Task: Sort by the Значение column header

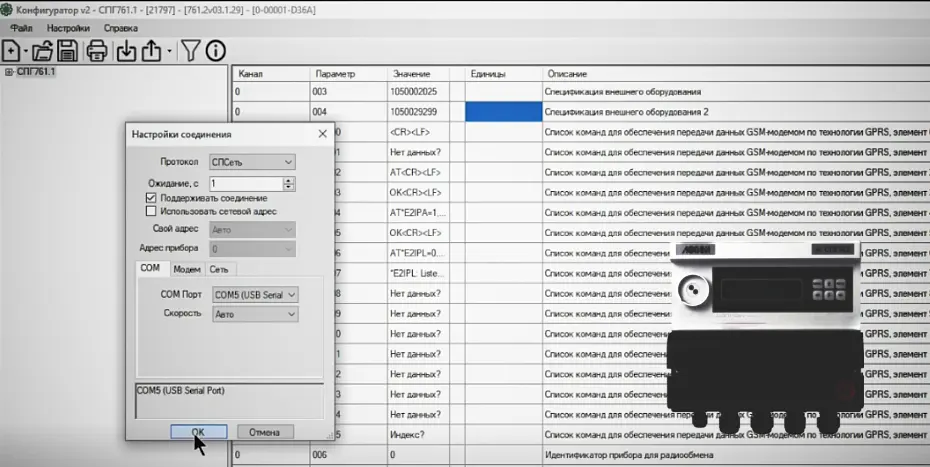Action: tap(418, 74)
